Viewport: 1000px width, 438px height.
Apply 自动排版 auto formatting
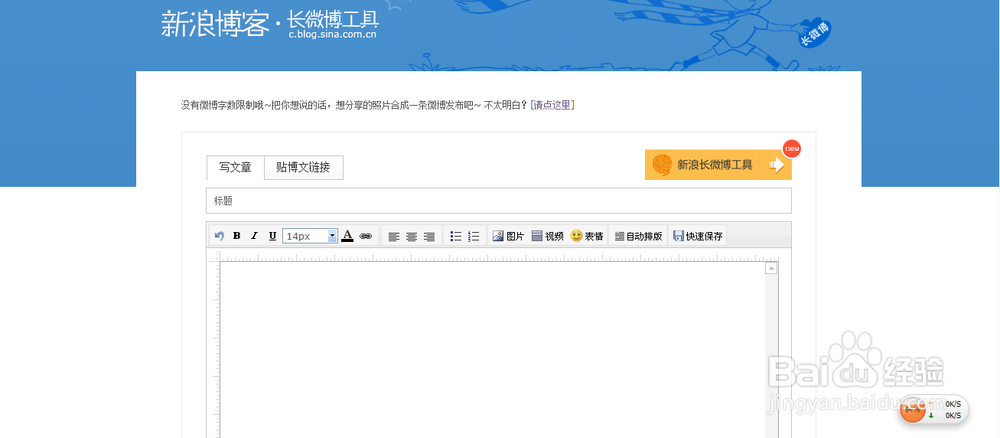pos(638,236)
